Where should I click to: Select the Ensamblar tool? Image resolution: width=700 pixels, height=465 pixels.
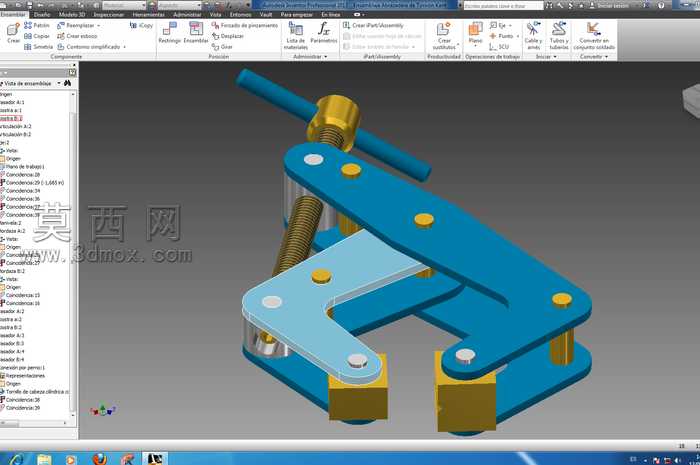pos(196,33)
